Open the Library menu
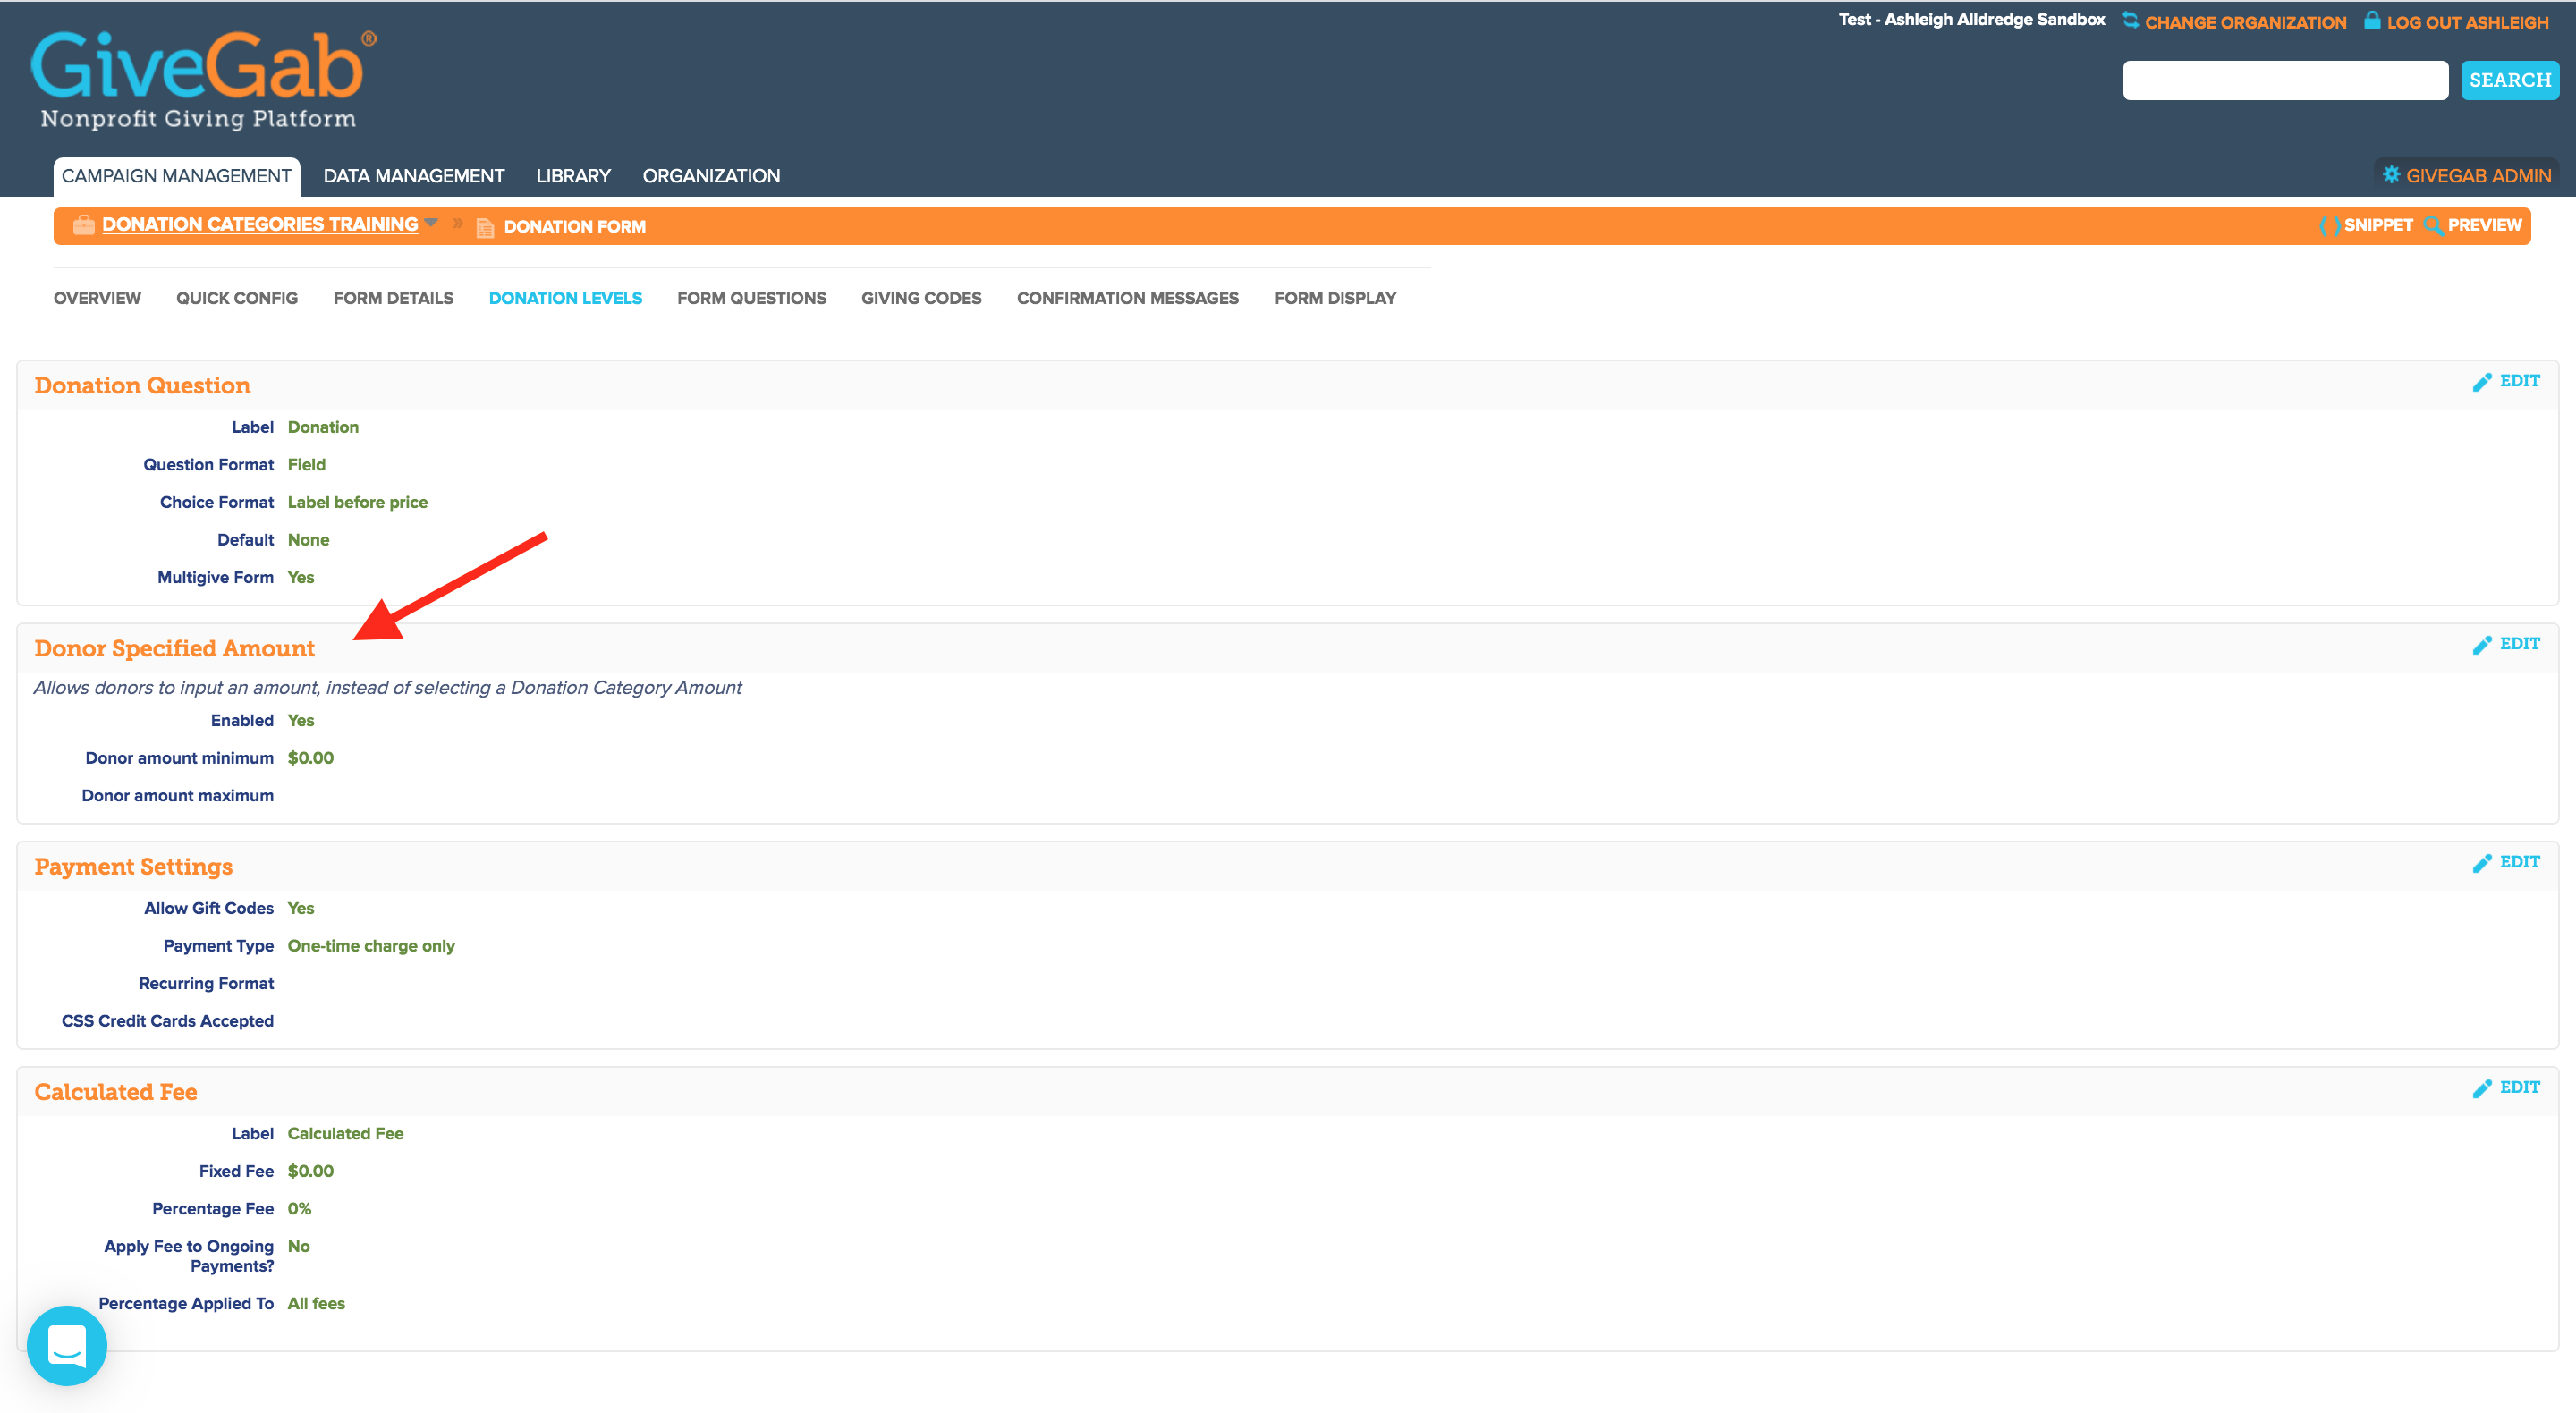Viewport: 2576px width, 1413px height. [x=573, y=176]
